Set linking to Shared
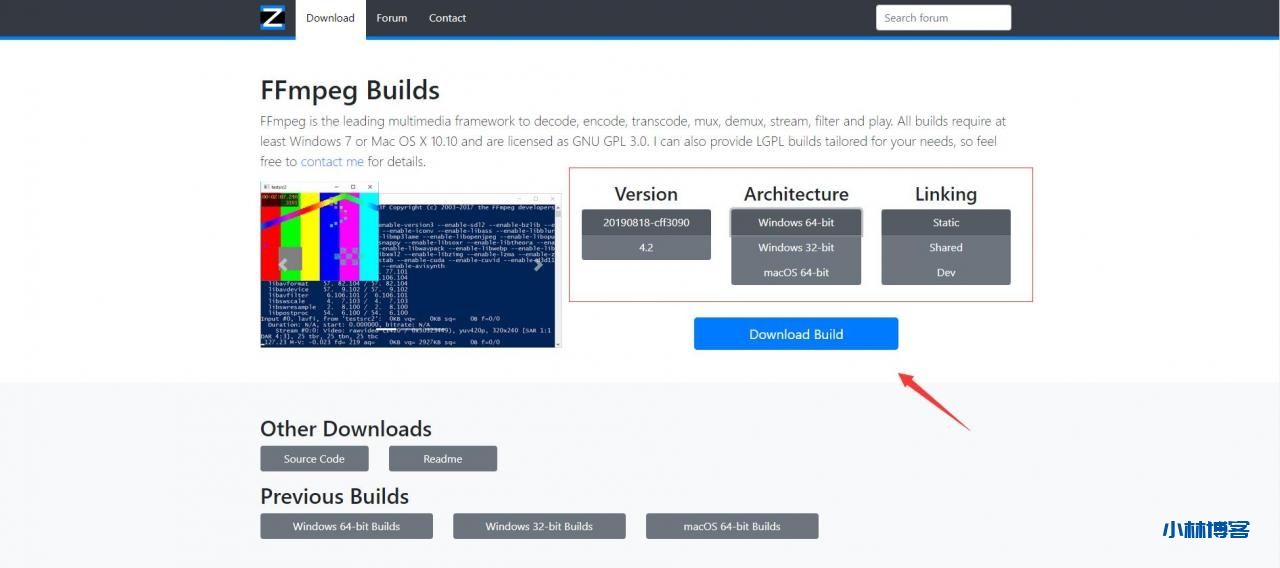The image size is (1280, 568). coord(946,247)
